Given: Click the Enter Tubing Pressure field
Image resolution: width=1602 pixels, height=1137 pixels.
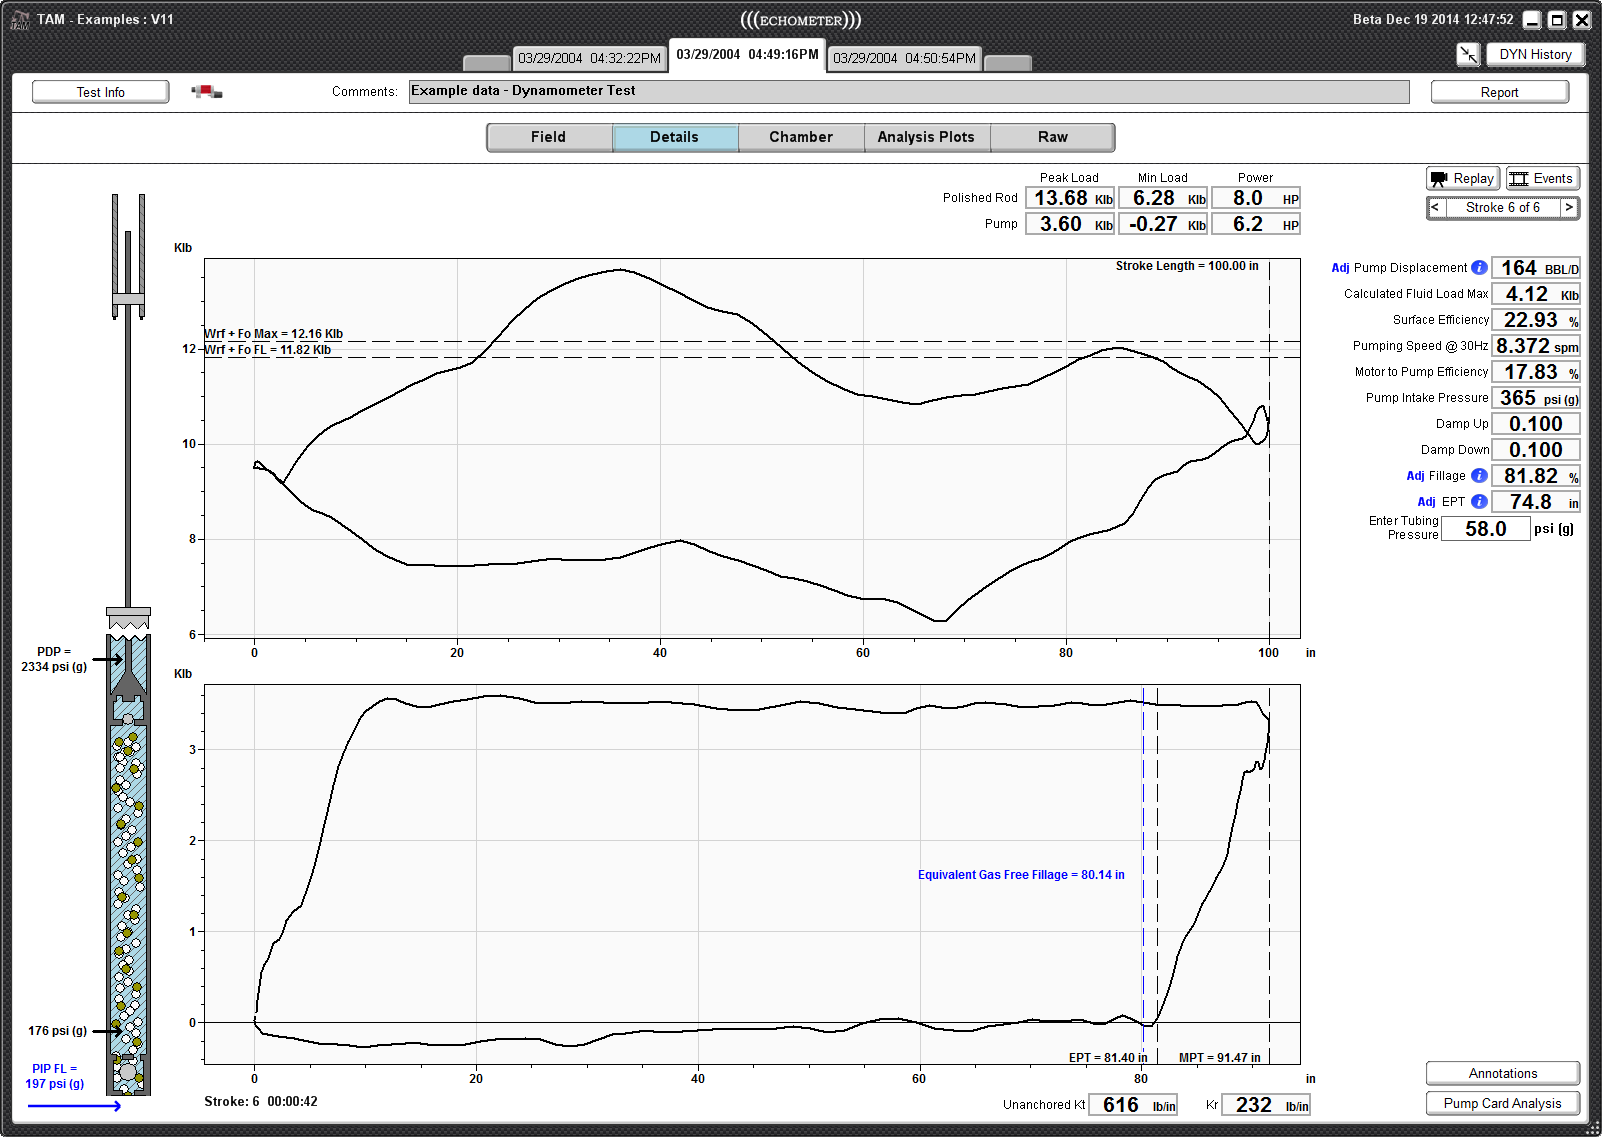Looking at the screenshot, I should [x=1485, y=528].
